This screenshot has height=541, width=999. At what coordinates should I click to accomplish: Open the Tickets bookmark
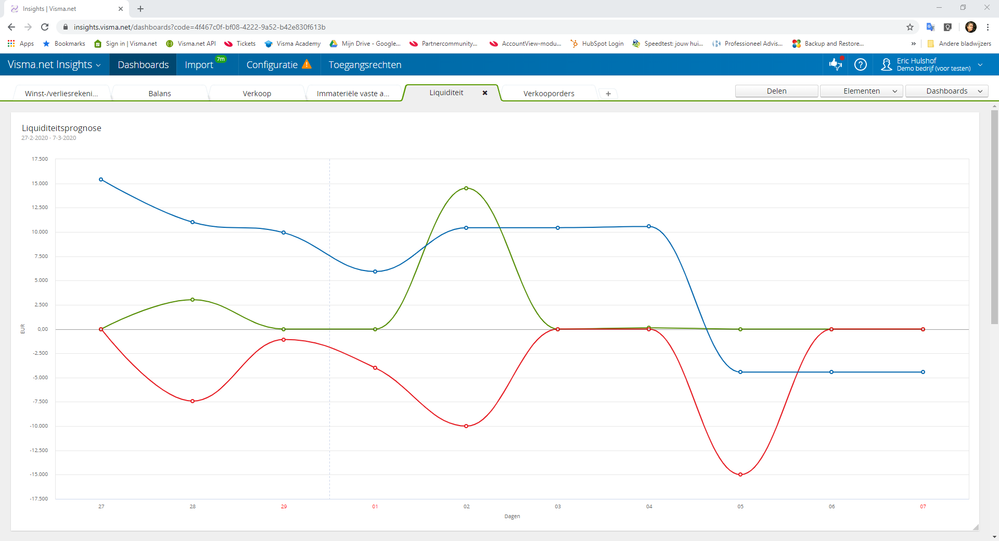click(240, 43)
